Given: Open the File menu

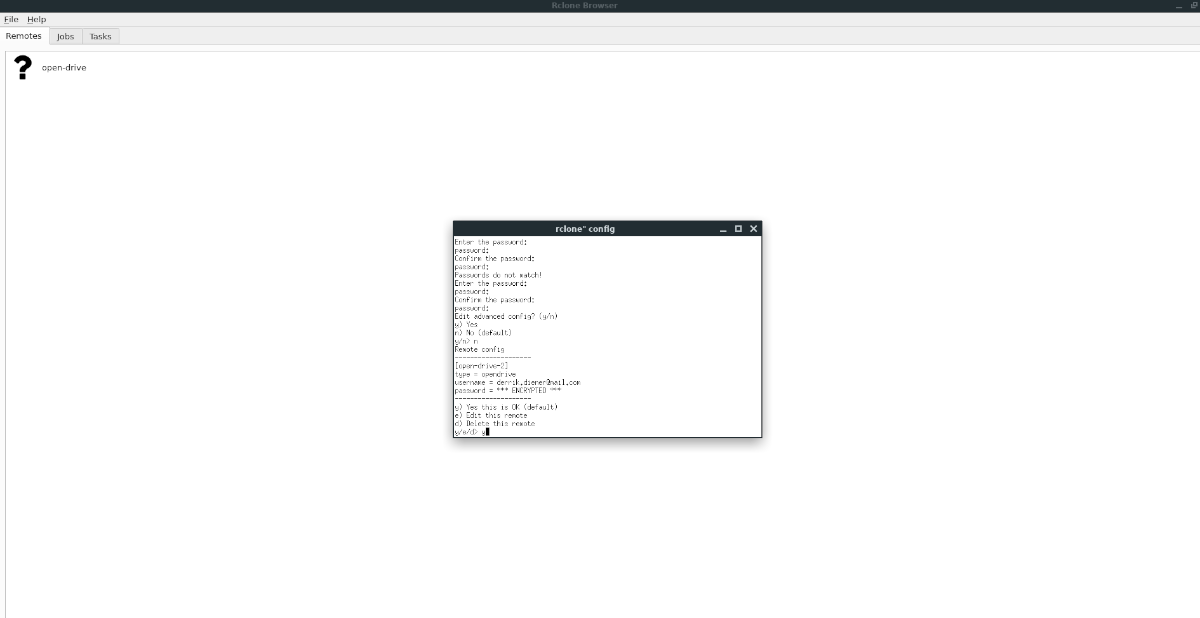Looking at the screenshot, I should [x=11, y=19].
